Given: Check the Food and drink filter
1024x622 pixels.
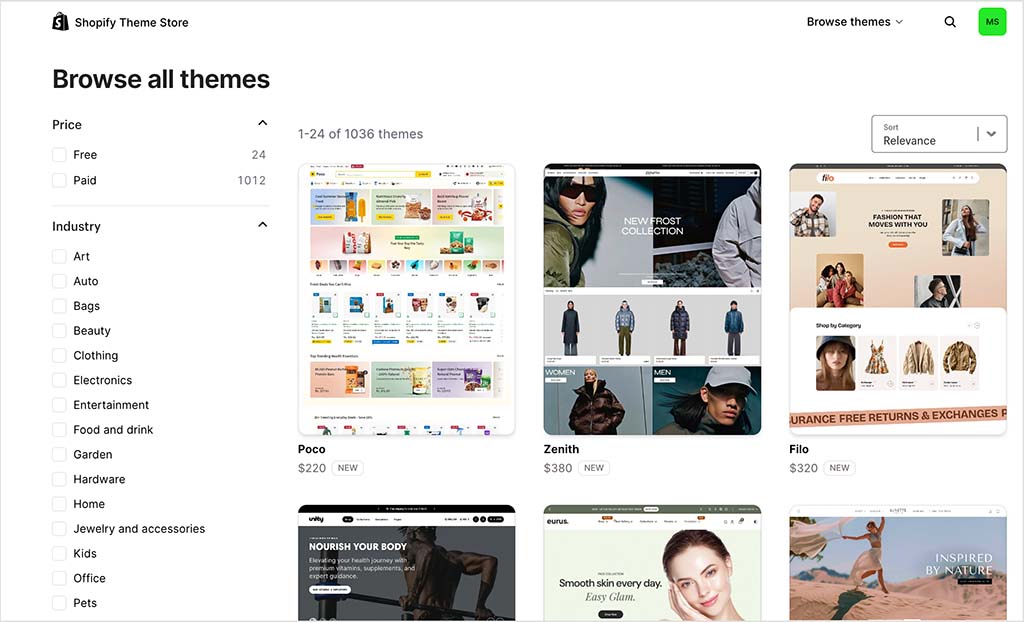Looking at the screenshot, I should click(59, 429).
